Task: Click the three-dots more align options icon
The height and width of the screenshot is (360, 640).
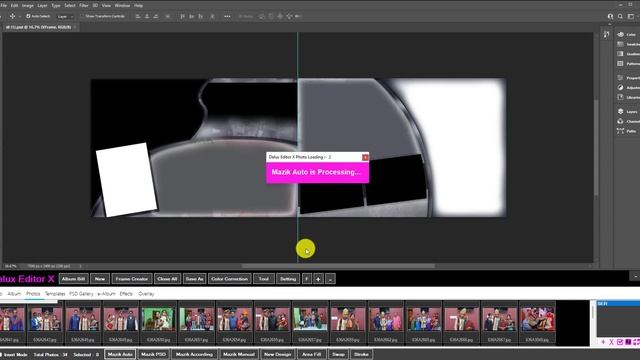Action: pos(227,16)
